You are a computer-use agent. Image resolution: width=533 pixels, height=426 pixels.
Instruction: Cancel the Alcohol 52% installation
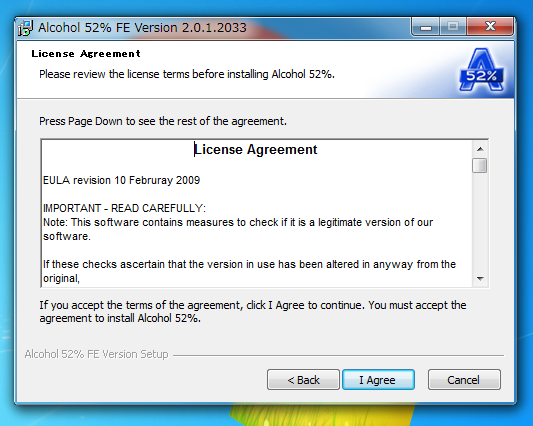pyautogui.click(x=464, y=379)
